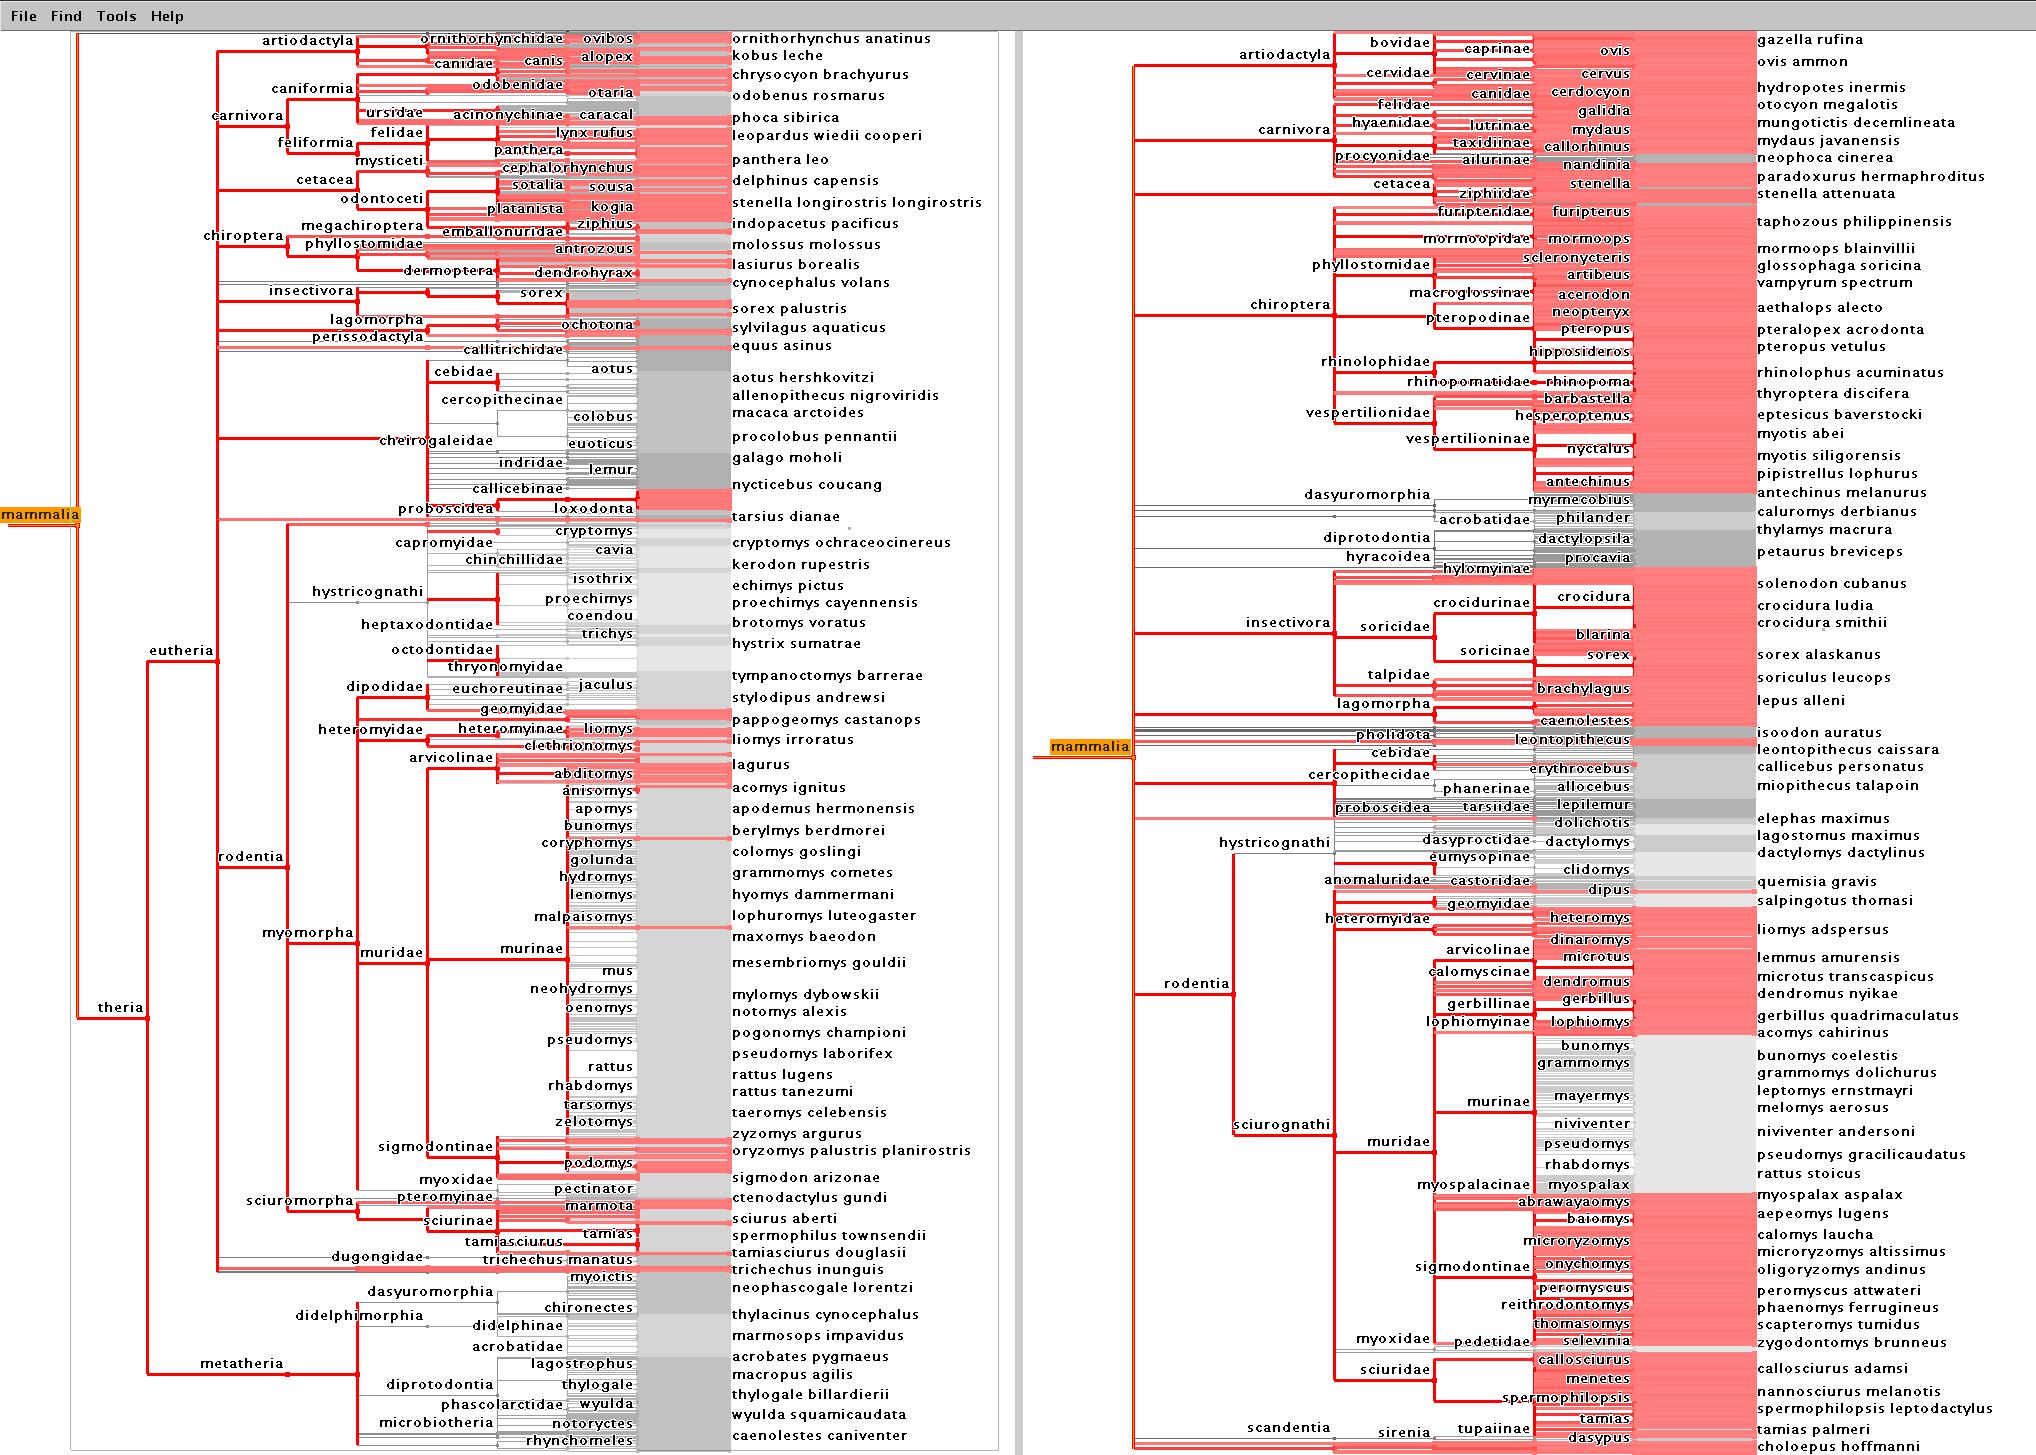Select rattus stoicus leaf label
Viewport: 2036px width, 1455px height.
[1809, 1173]
